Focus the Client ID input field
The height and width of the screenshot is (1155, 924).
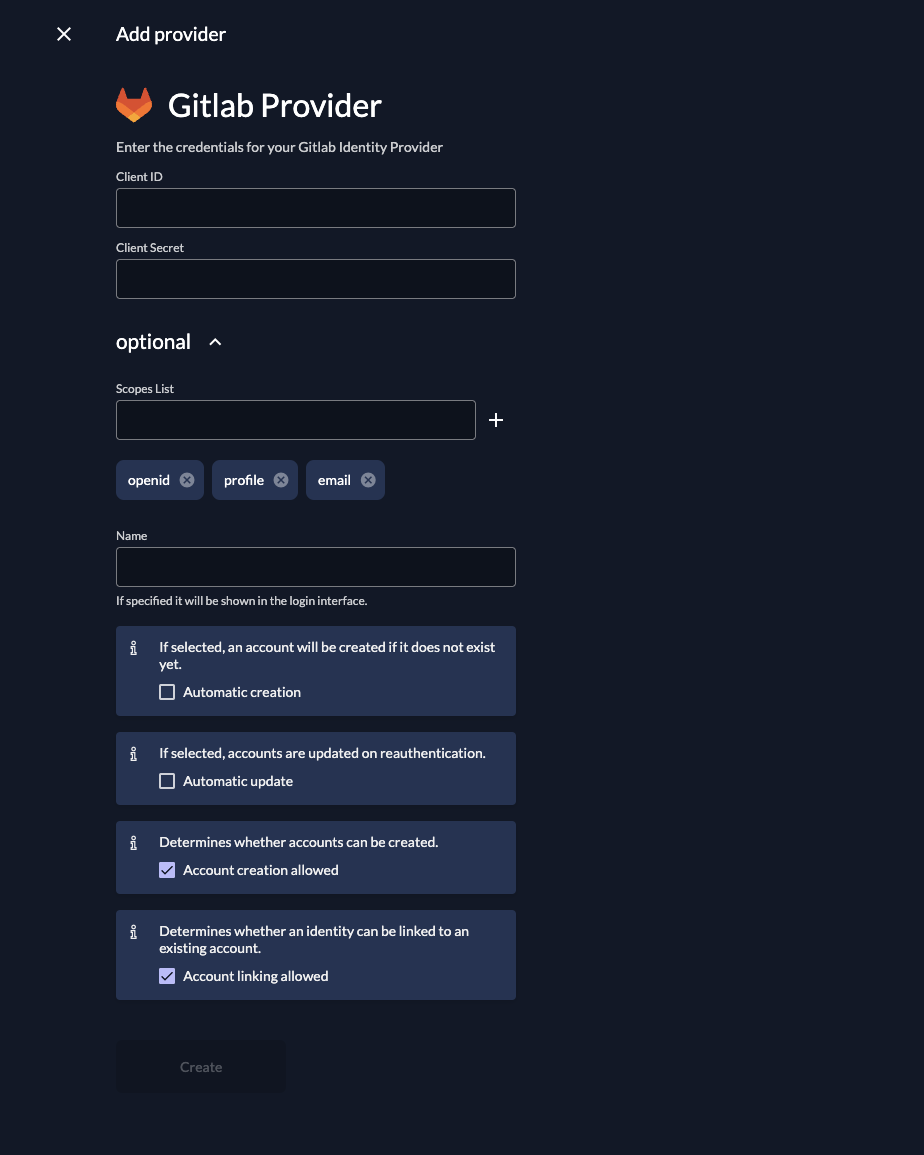[316, 208]
